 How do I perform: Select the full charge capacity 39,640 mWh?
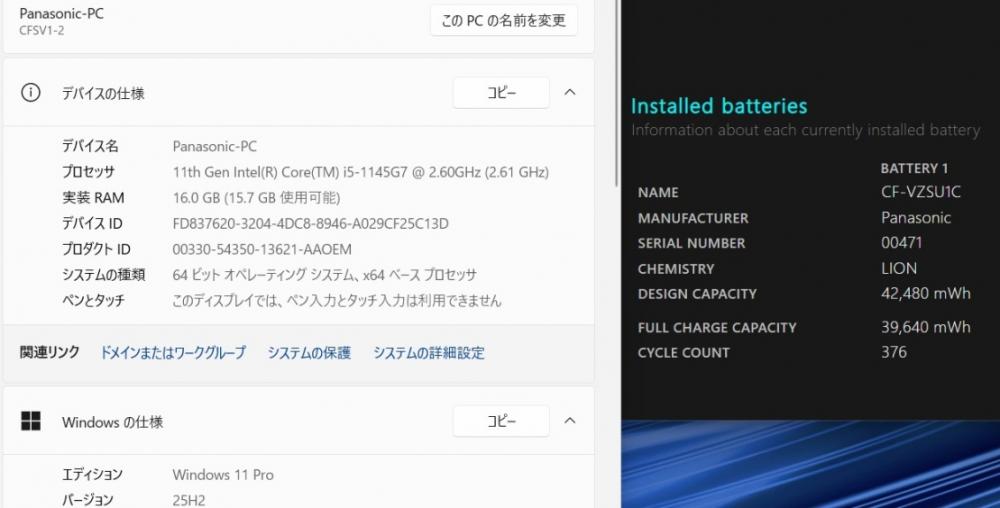pos(926,327)
